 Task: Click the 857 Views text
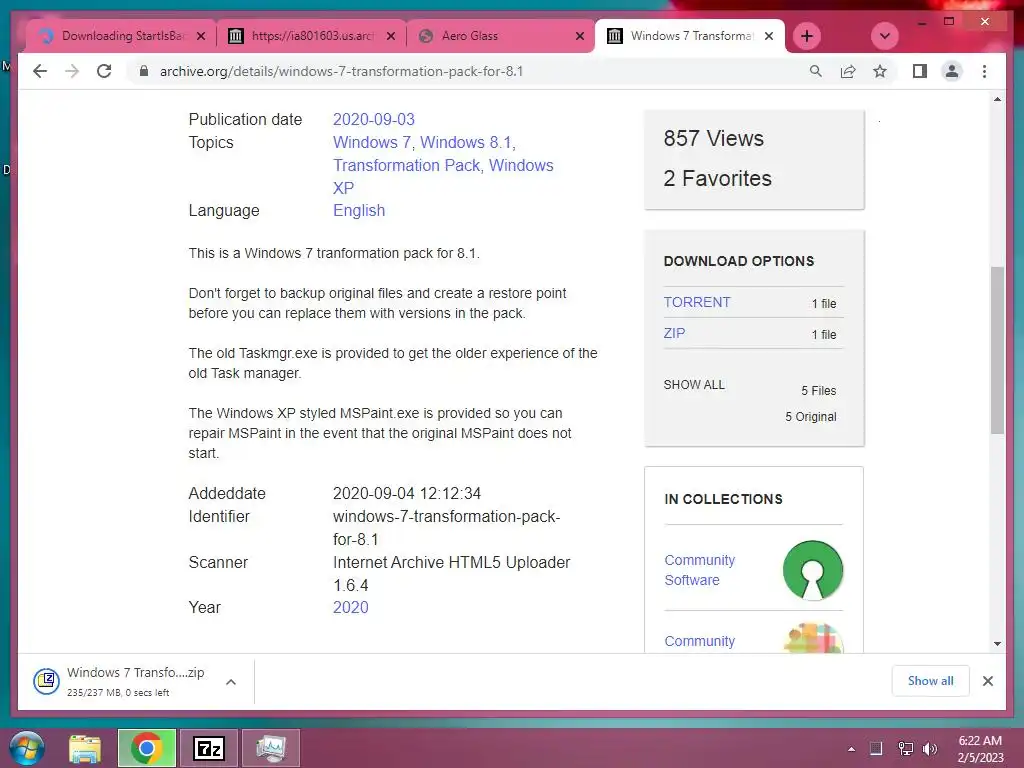pyautogui.click(x=713, y=138)
